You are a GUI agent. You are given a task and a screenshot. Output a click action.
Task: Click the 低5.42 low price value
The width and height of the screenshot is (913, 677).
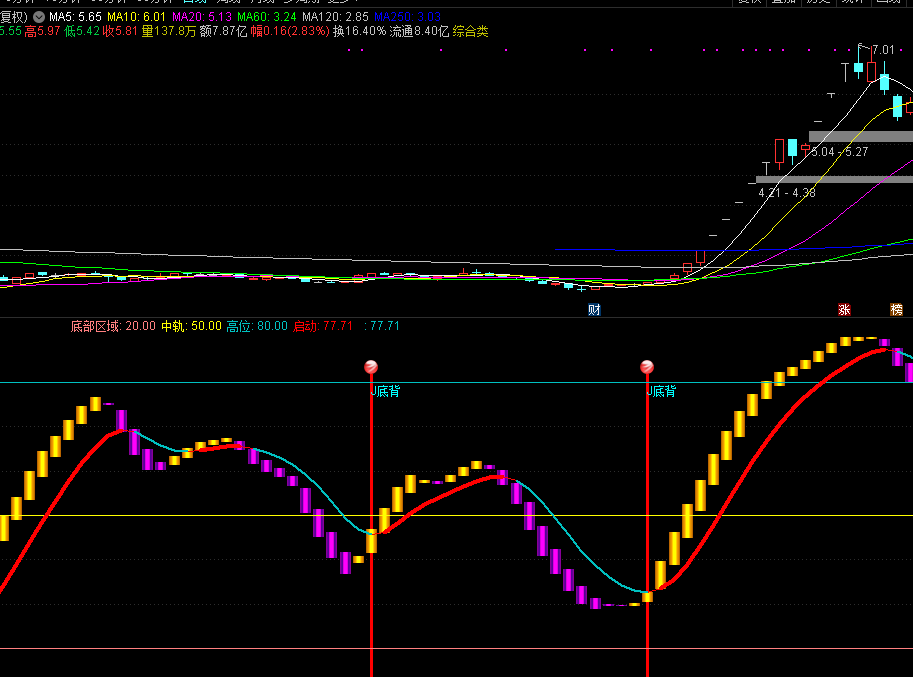pos(82,31)
